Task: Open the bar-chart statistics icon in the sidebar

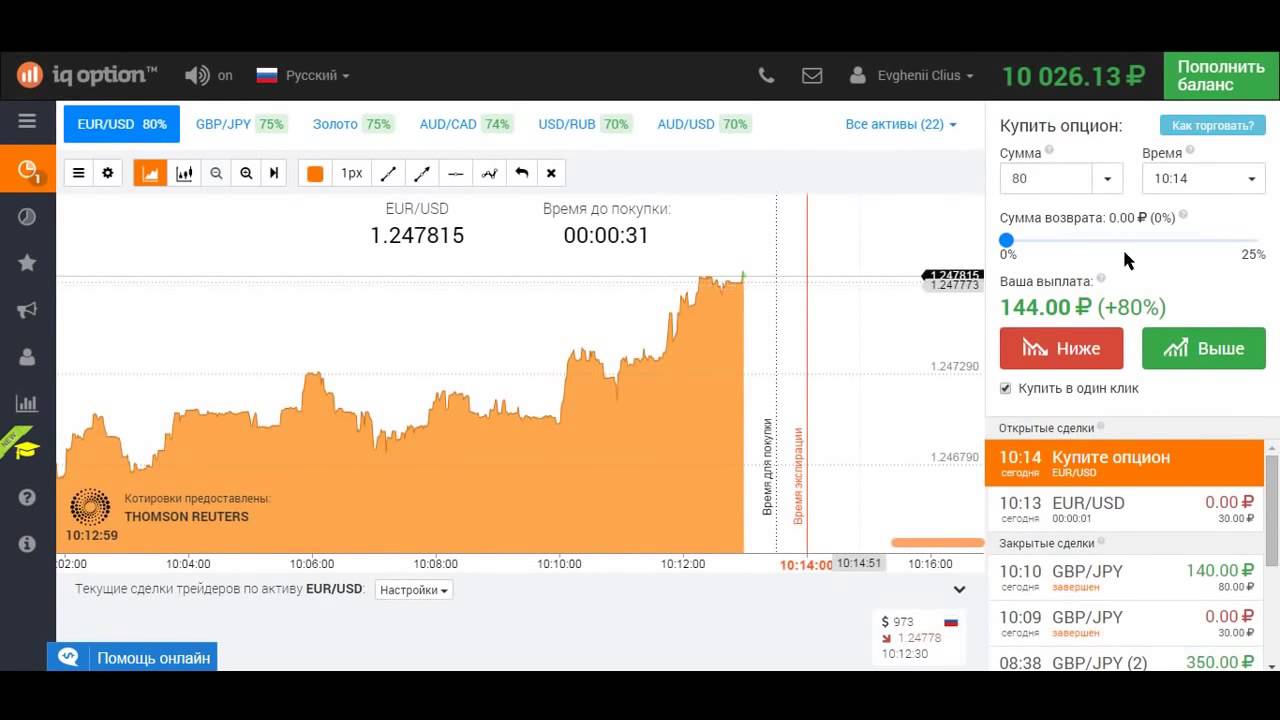Action: point(27,404)
